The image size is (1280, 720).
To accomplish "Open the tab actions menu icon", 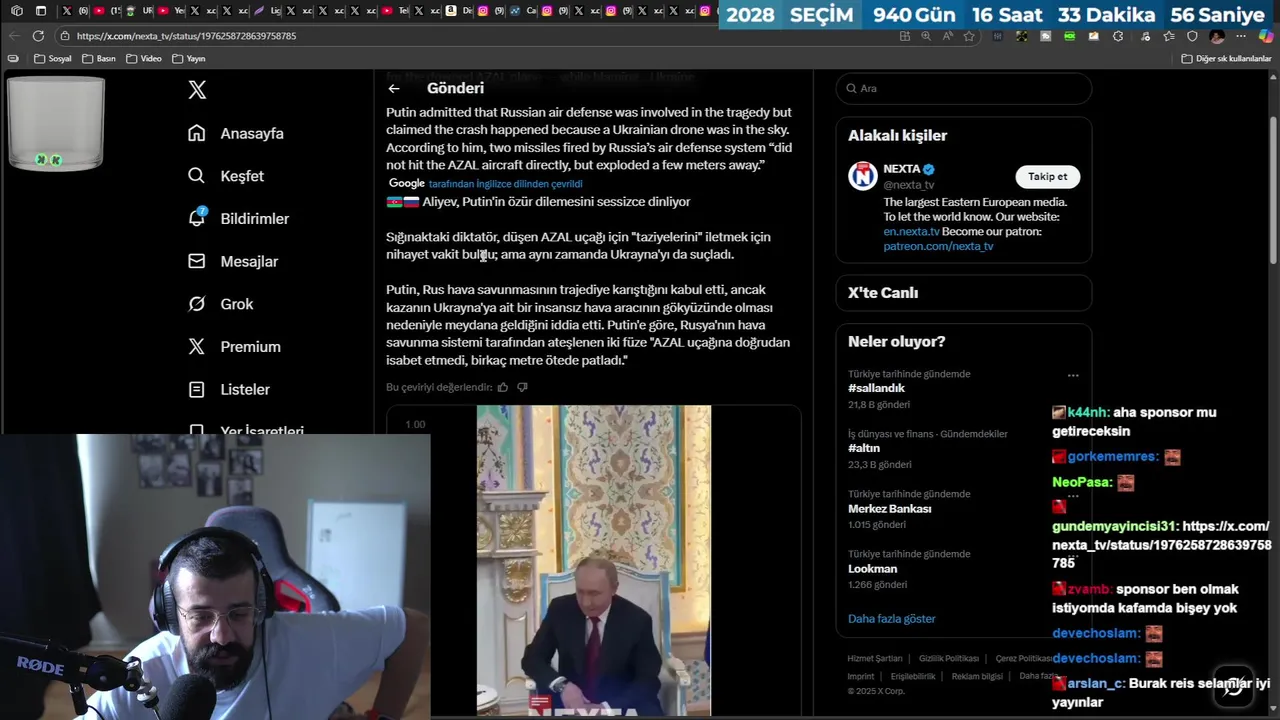I will pos(41,11).
